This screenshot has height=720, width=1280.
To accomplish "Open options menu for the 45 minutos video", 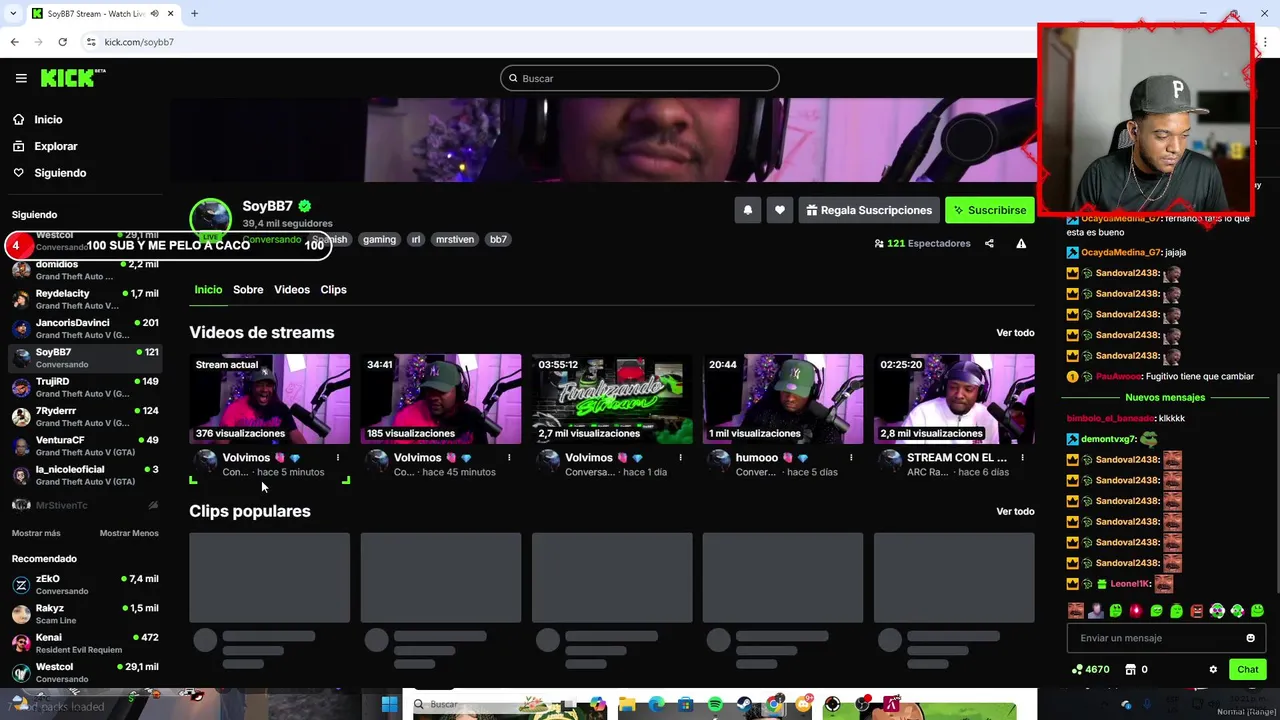I will click(x=509, y=457).
